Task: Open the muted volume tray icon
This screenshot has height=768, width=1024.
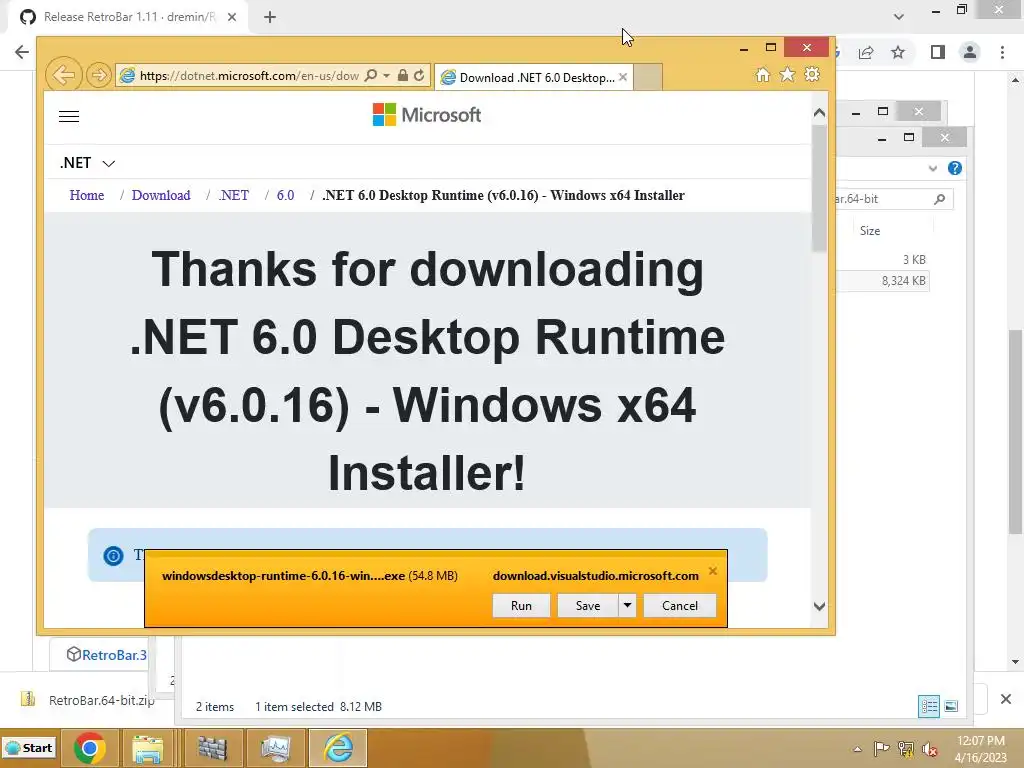Action: pos(930,749)
